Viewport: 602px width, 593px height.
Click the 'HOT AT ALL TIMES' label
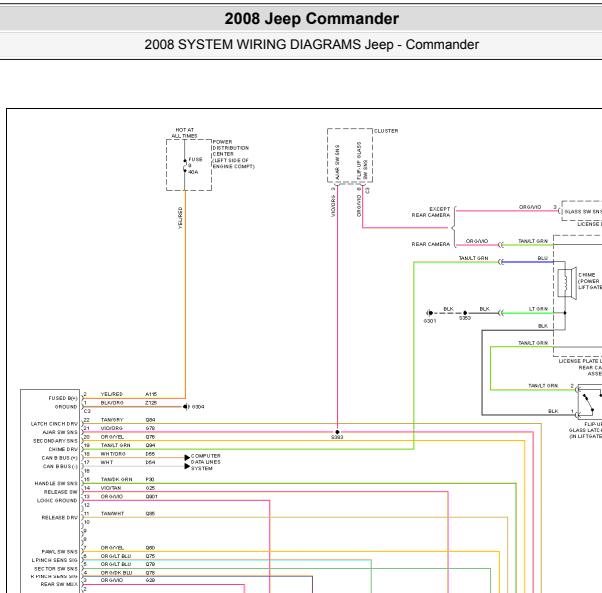[184, 133]
